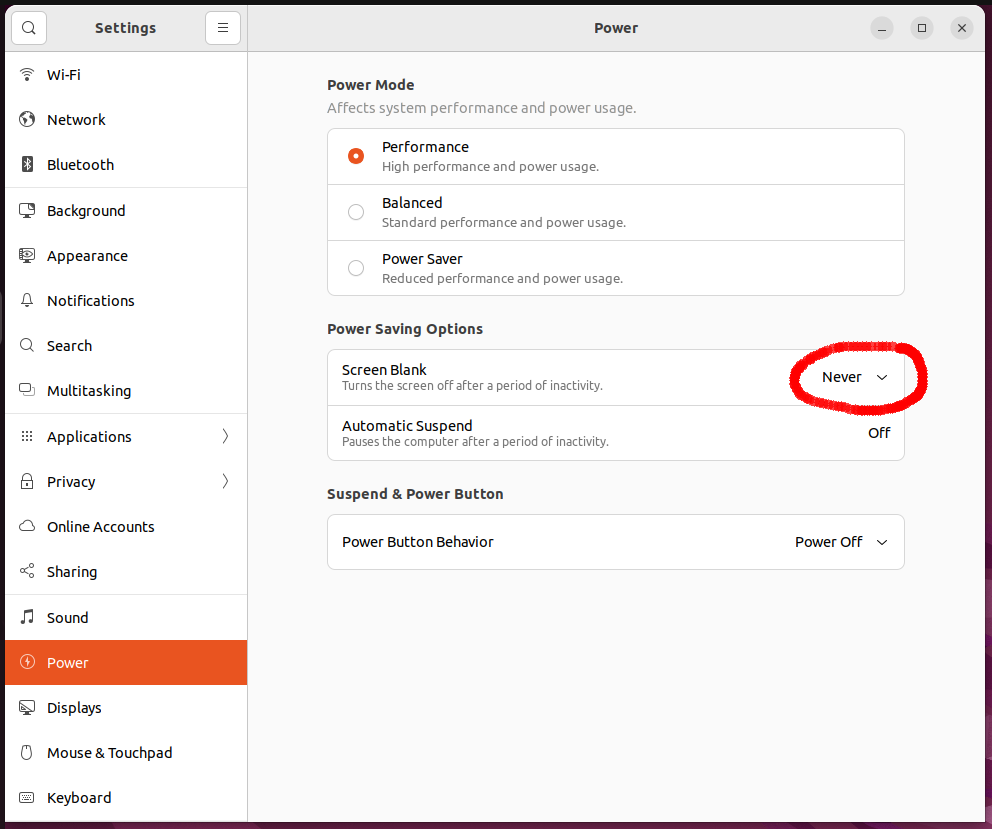
Task: Select the Power Saver radio button
Action: [x=356, y=268]
